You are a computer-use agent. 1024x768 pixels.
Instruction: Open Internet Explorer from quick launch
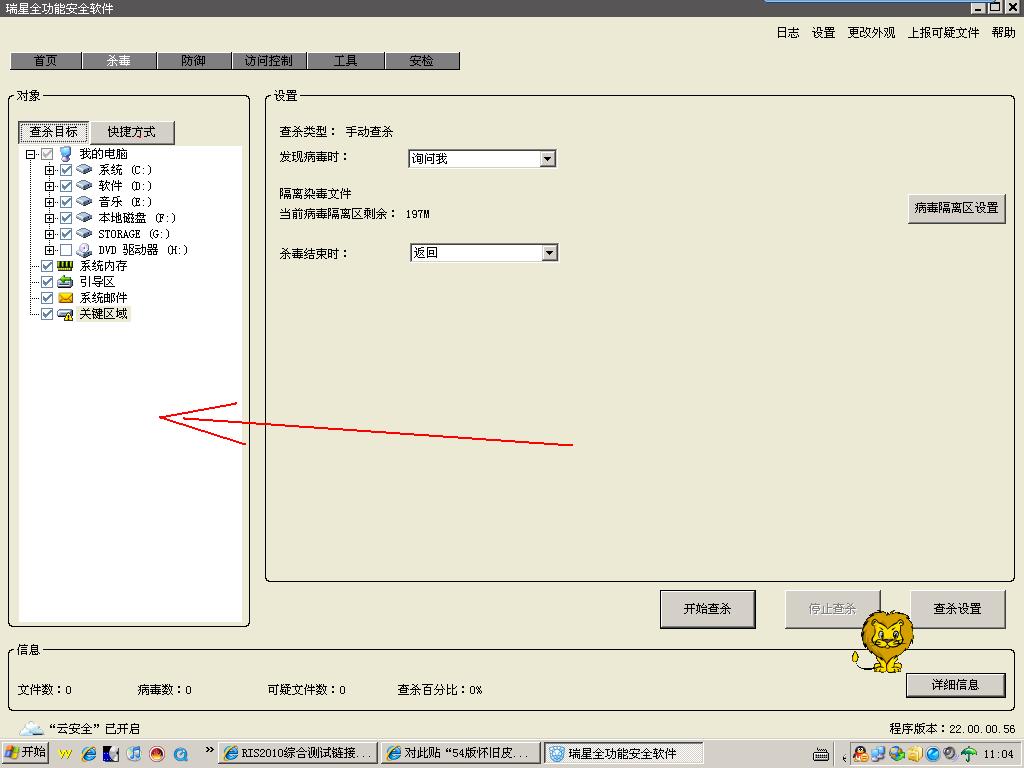89,754
